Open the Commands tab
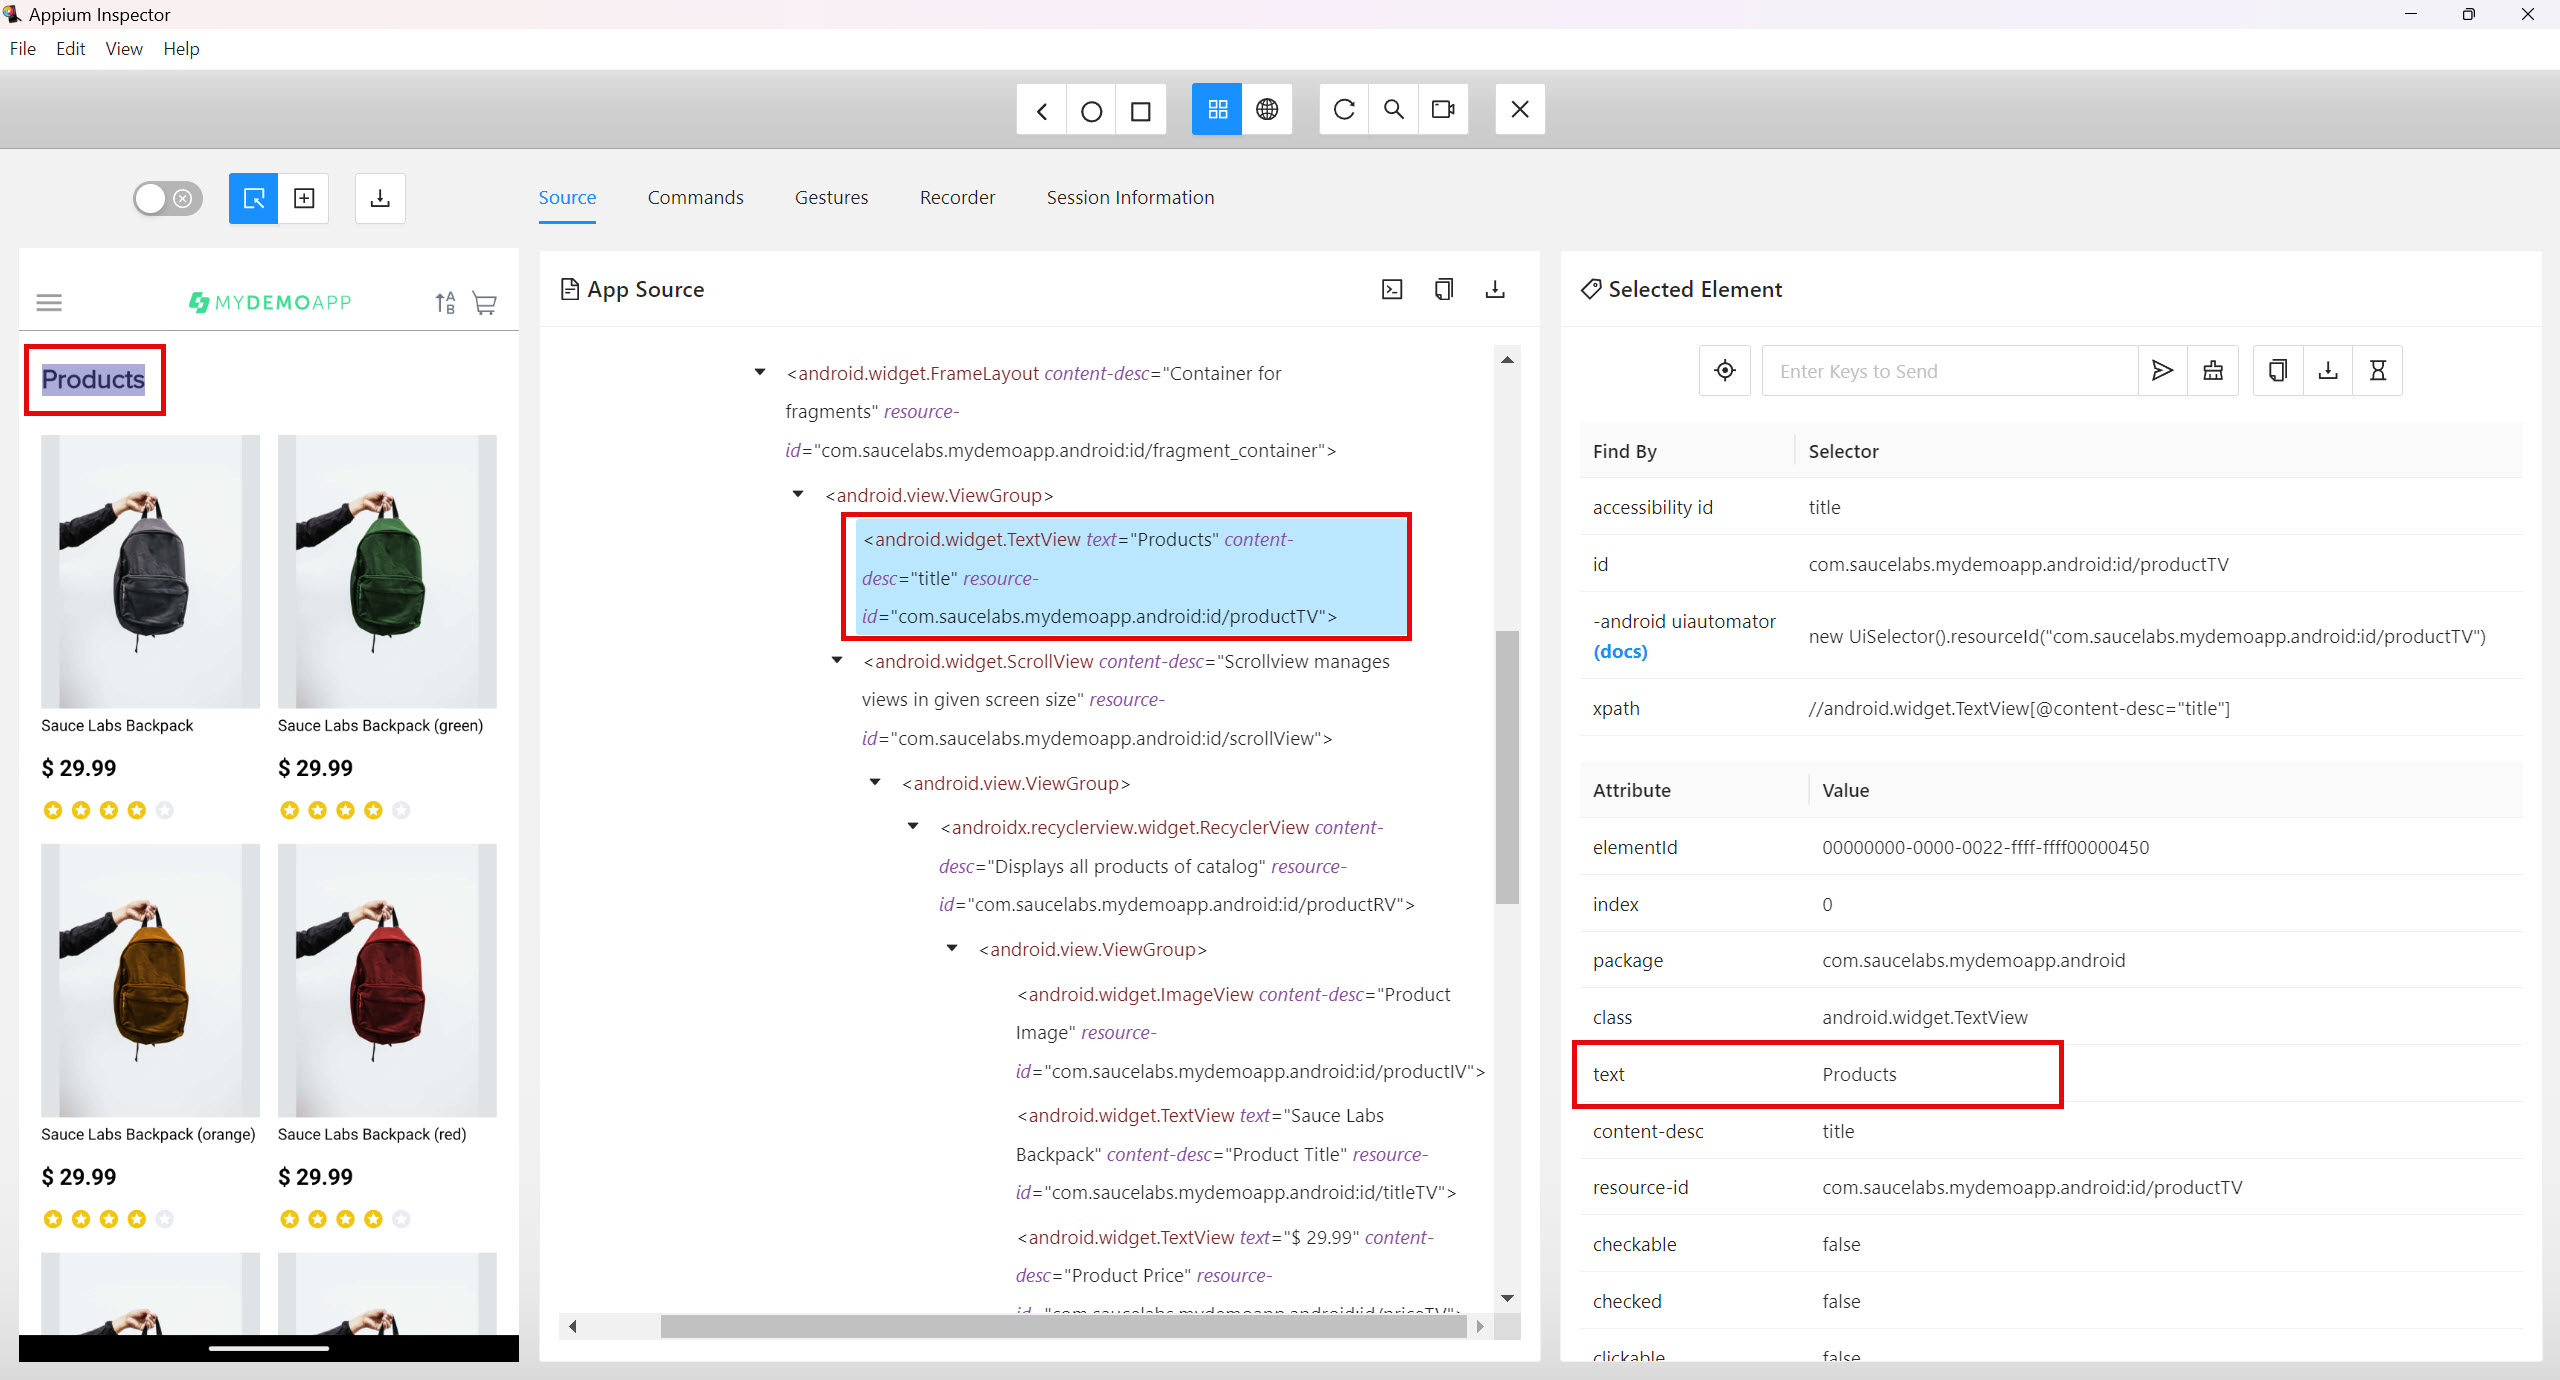This screenshot has width=2560, height=1380. [695, 197]
